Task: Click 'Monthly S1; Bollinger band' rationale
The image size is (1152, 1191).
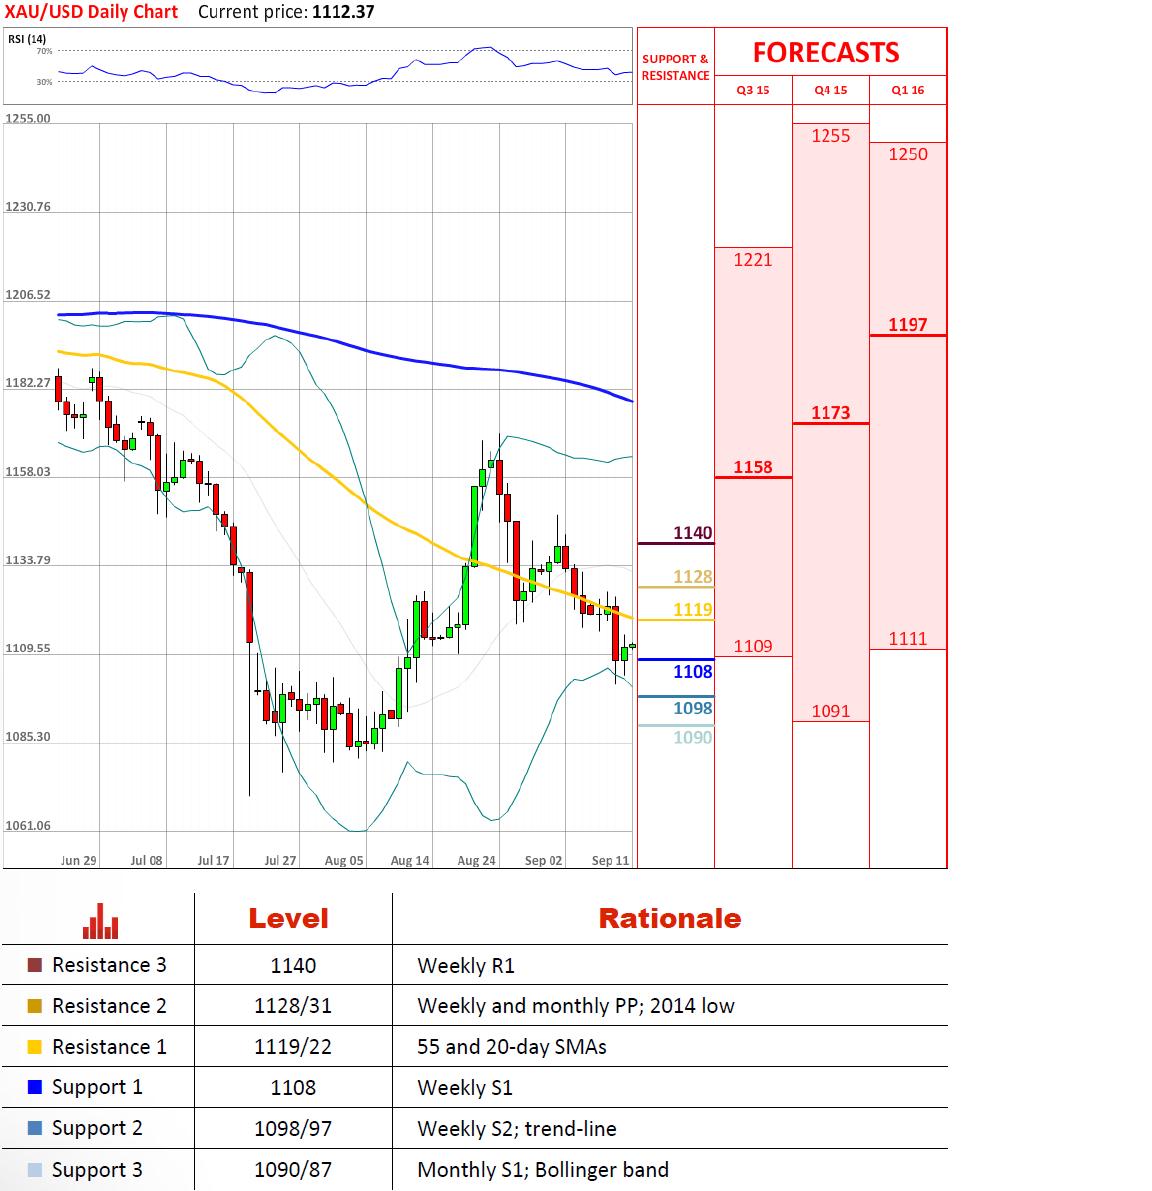Action: pos(543,1170)
